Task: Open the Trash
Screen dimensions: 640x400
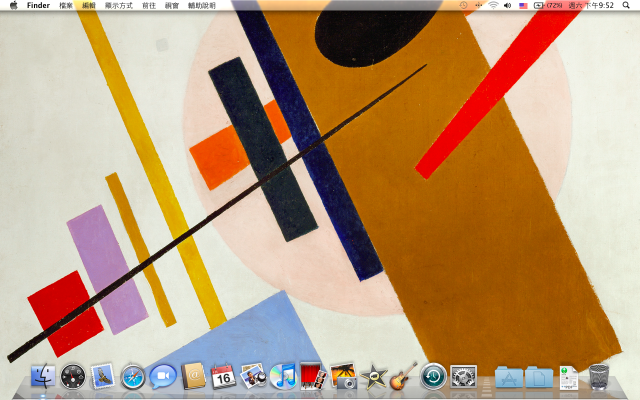Action: (x=599, y=377)
